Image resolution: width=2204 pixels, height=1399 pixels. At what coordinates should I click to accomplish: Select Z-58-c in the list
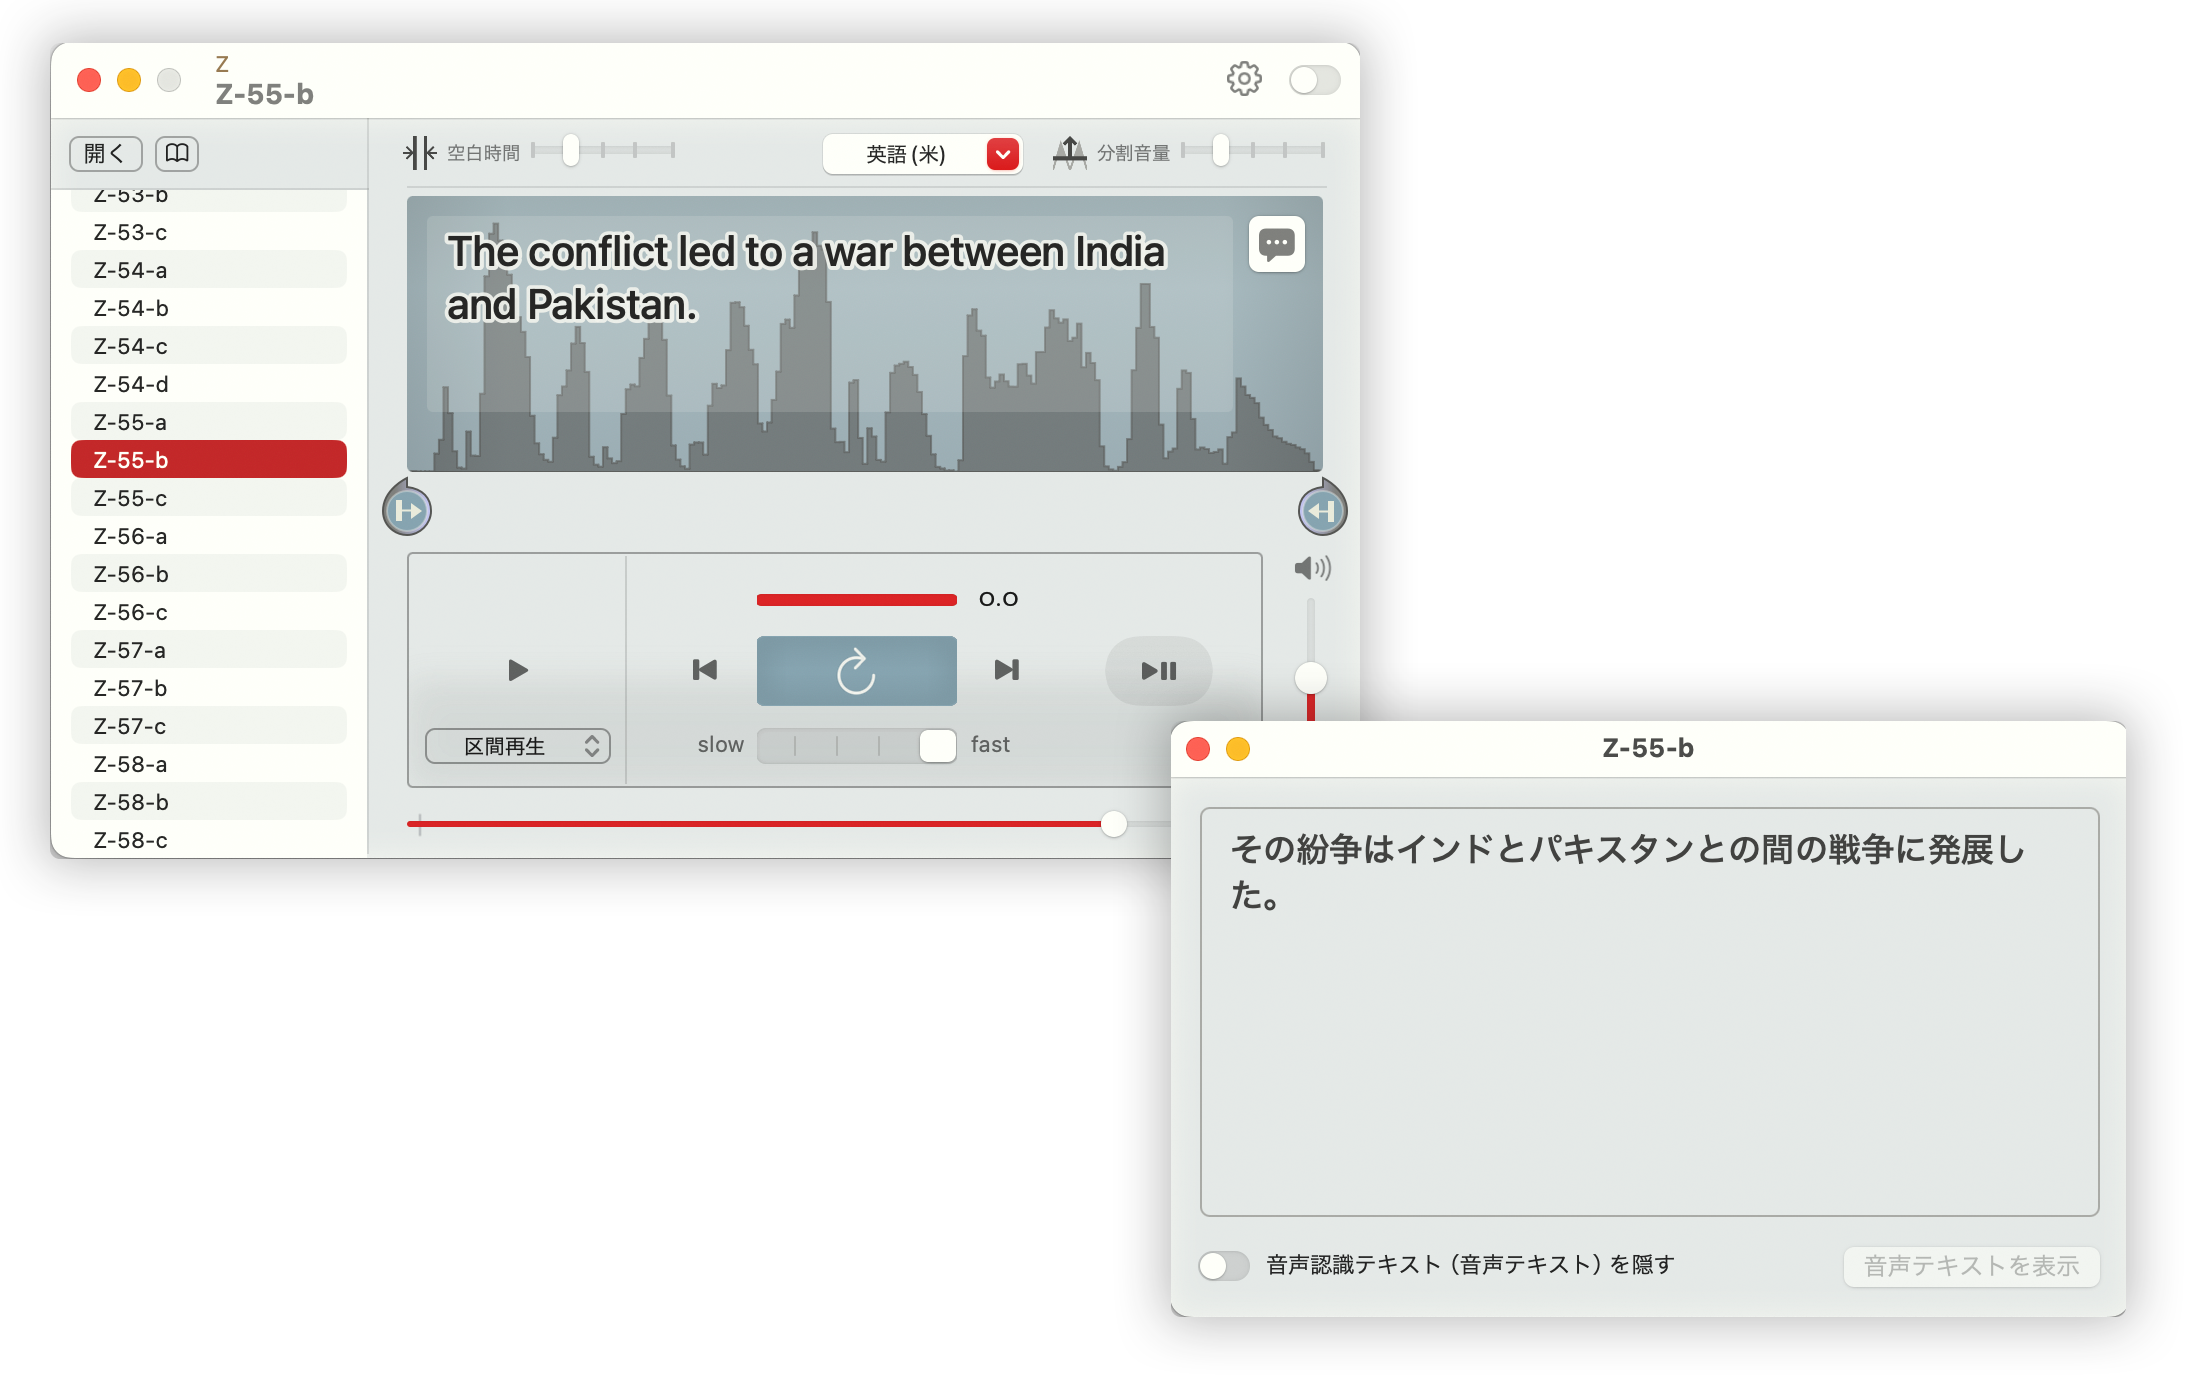209,840
